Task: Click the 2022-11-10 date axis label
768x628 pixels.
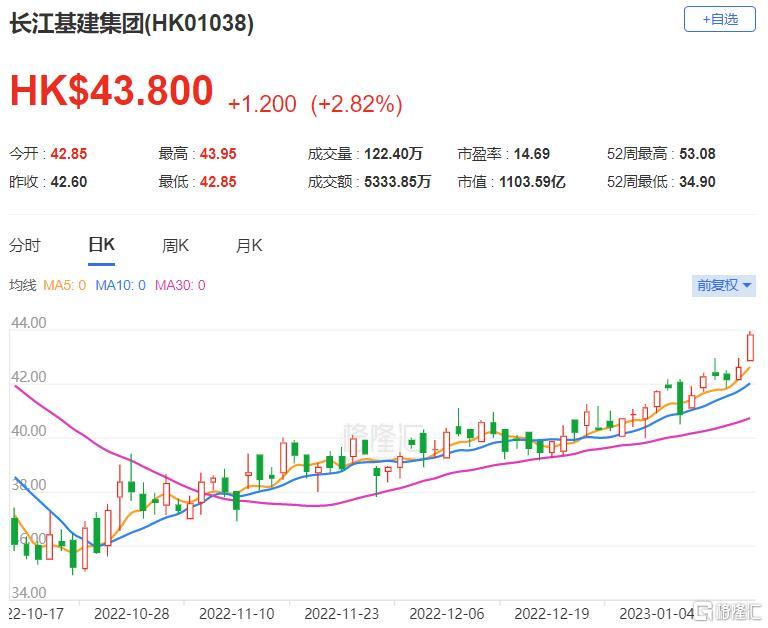Action: [x=237, y=614]
